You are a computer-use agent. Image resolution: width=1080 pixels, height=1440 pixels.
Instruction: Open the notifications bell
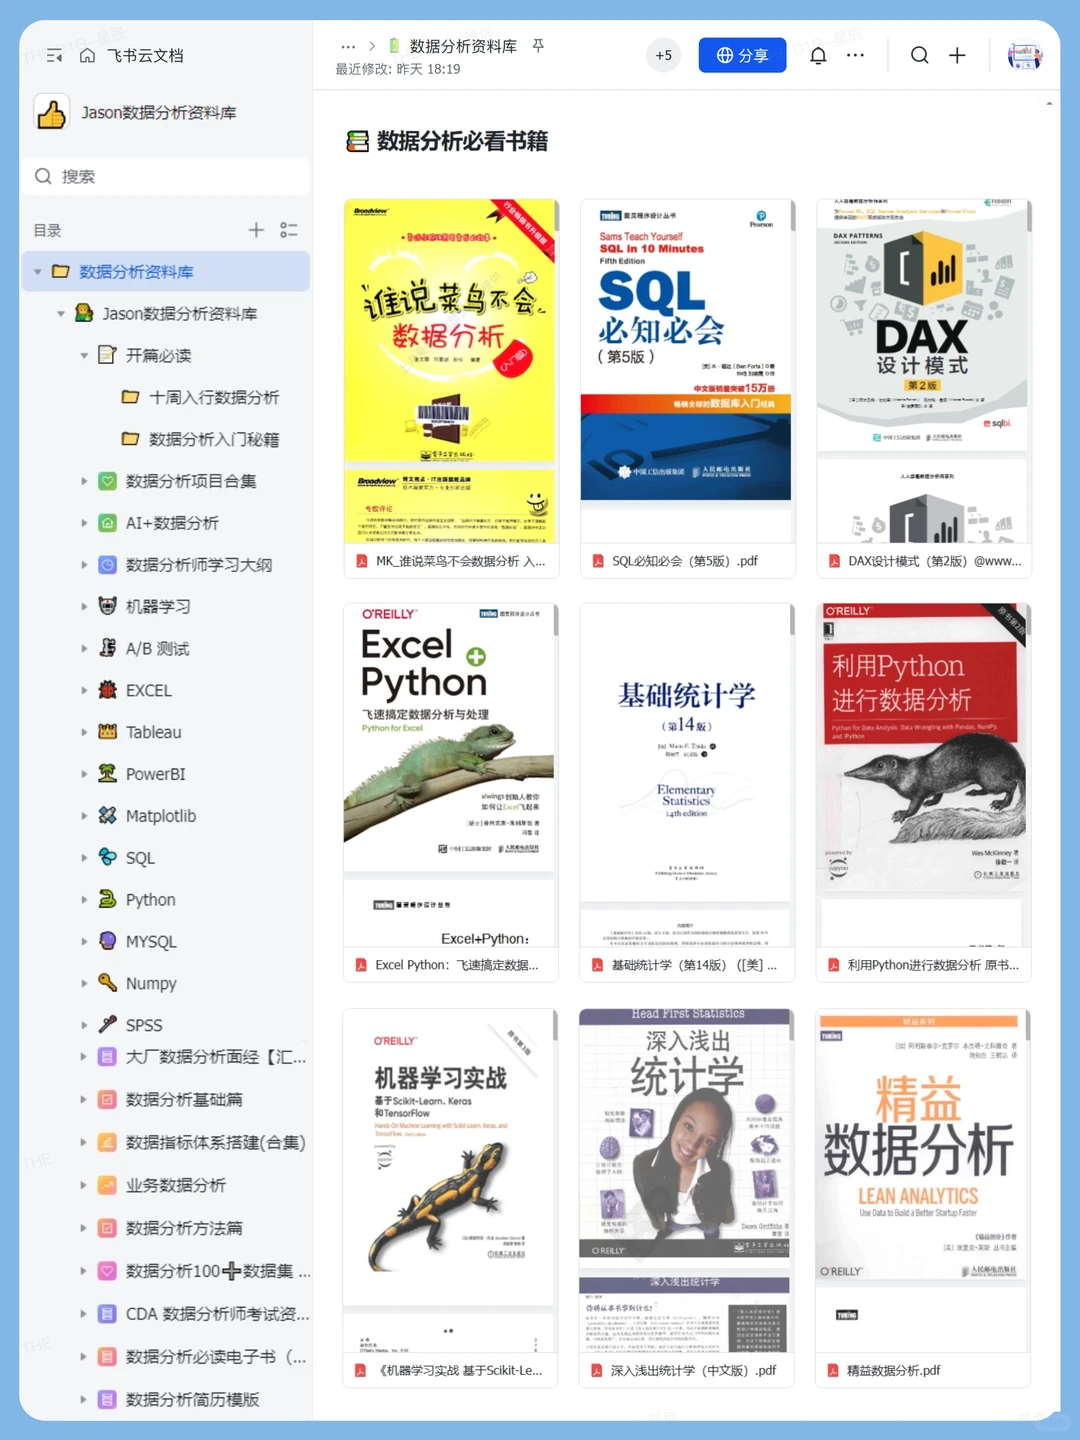point(818,56)
